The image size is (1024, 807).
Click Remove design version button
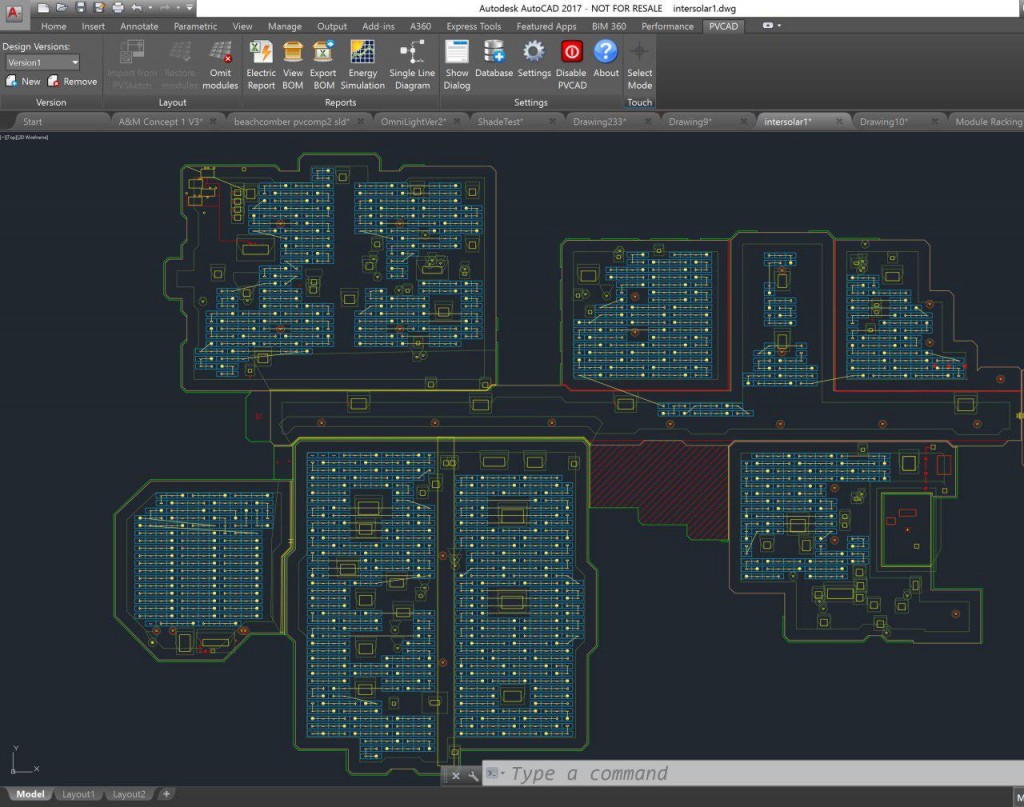[72, 82]
